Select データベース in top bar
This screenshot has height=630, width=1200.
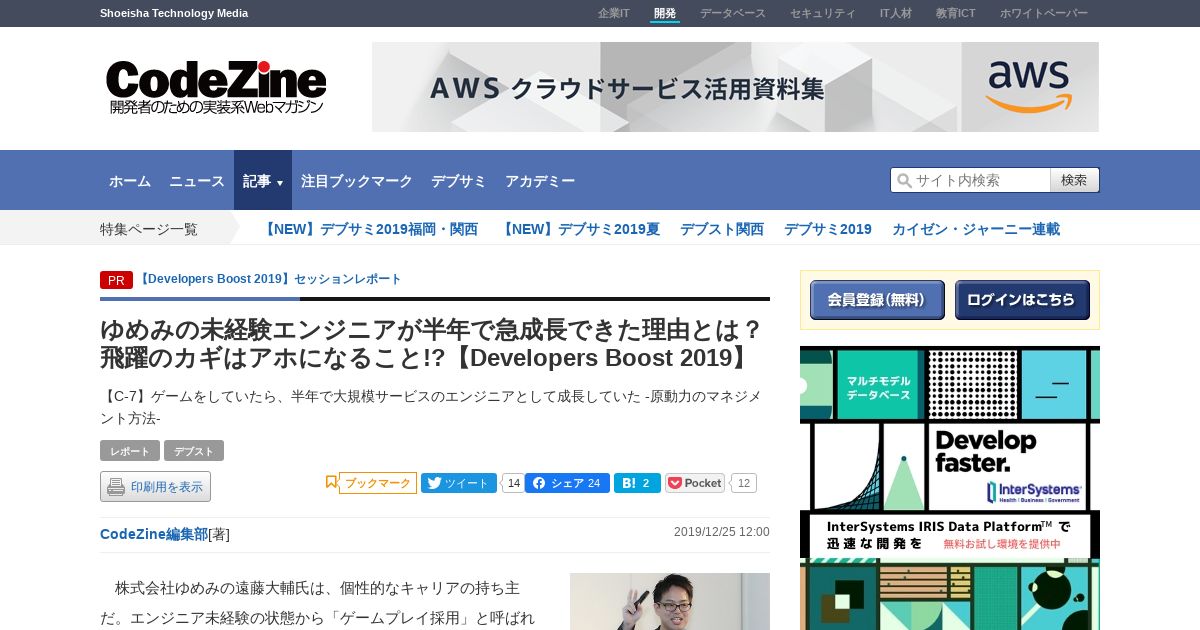[x=733, y=13]
